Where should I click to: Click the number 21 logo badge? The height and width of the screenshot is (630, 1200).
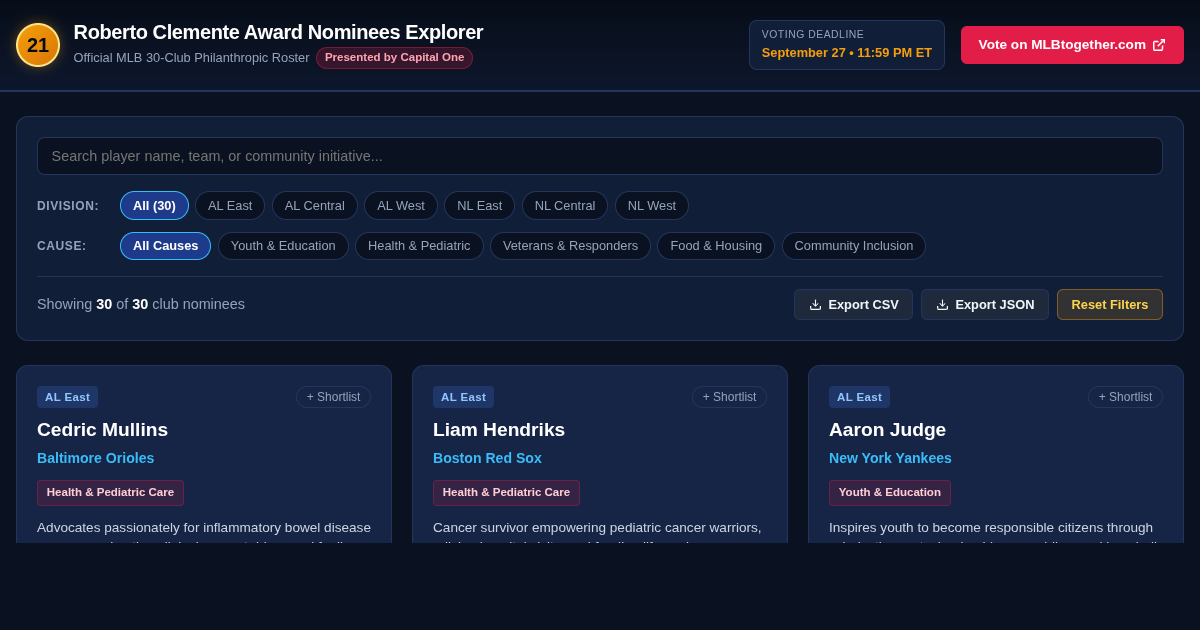click(x=38, y=45)
